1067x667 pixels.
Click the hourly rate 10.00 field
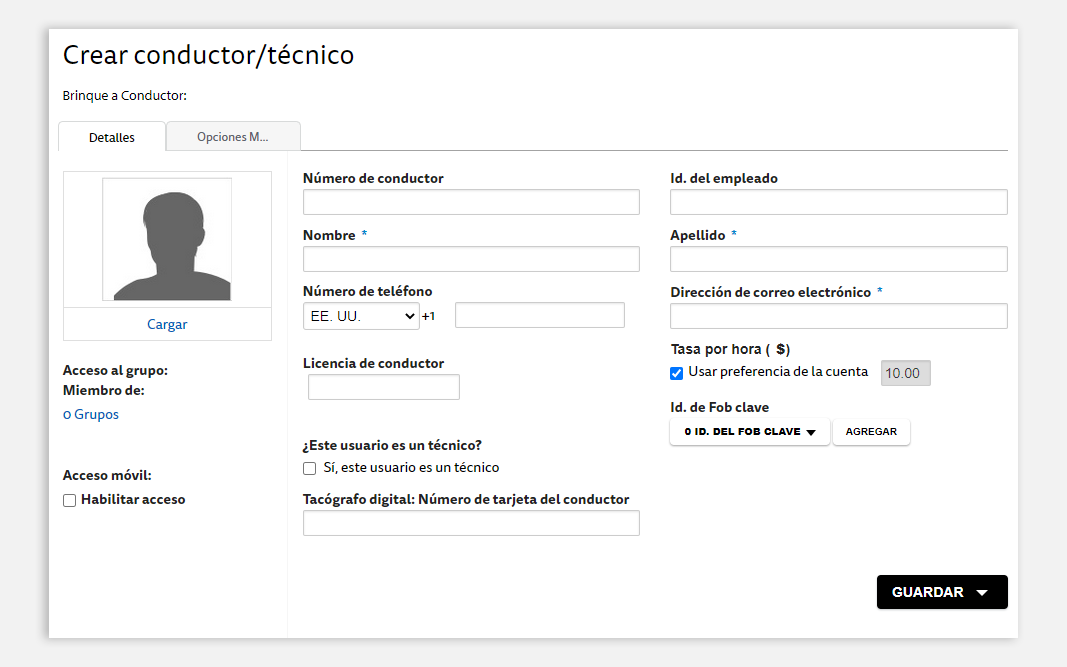[906, 373]
